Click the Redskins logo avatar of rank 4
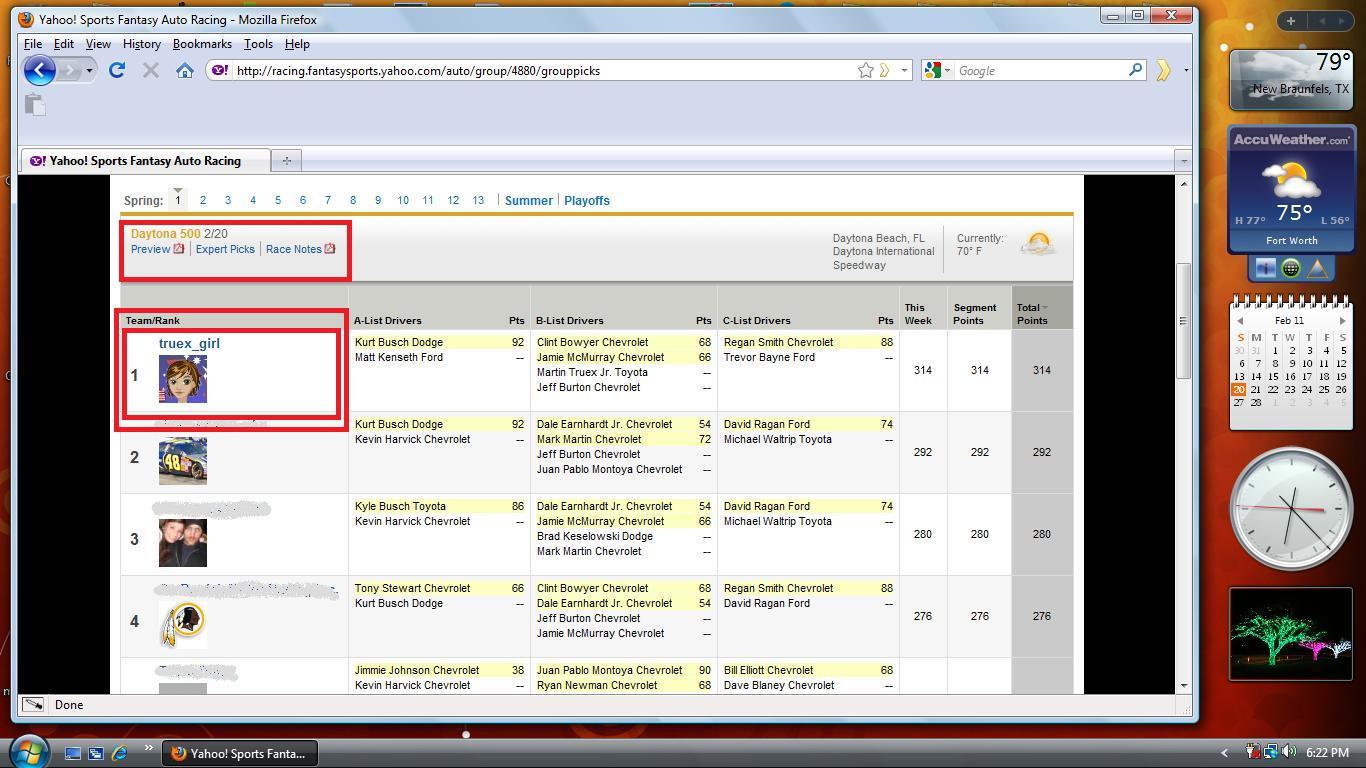Screen dimensions: 1366x768 coord(183,625)
